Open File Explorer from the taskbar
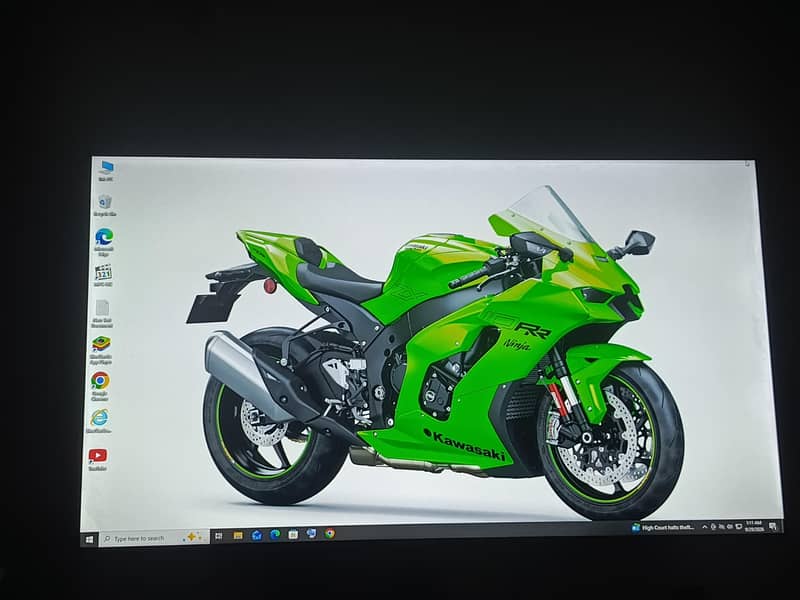 [238, 535]
